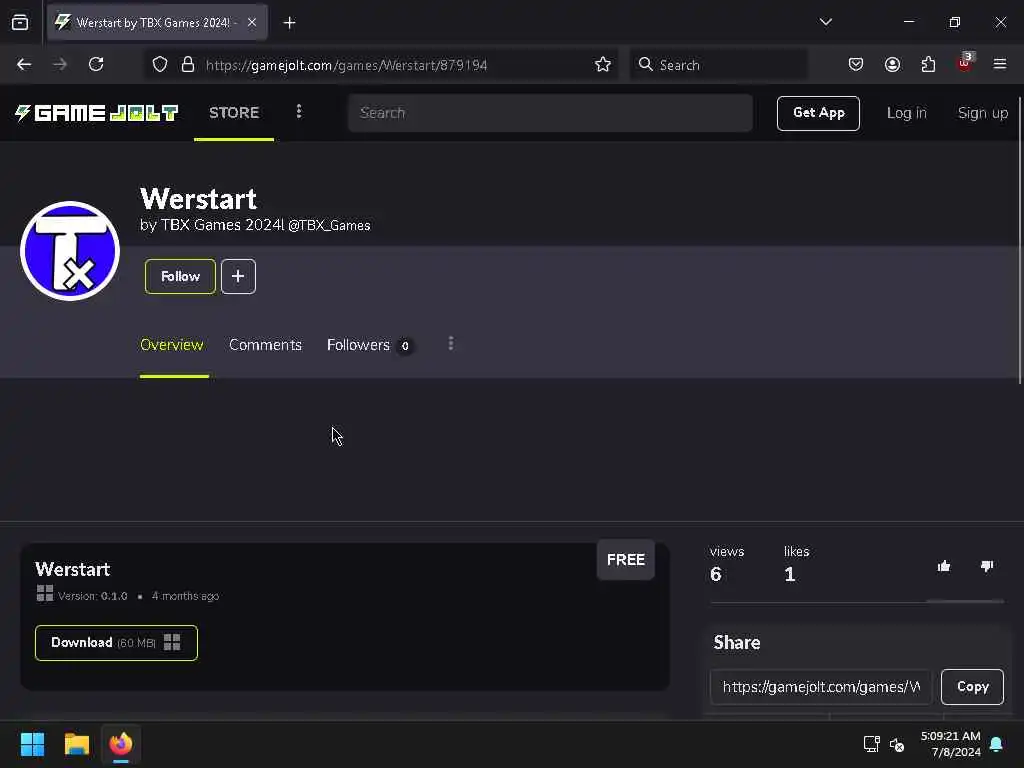Focus the Game Jolt search field
The height and width of the screenshot is (768, 1024).
pyautogui.click(x=550, y=113)
